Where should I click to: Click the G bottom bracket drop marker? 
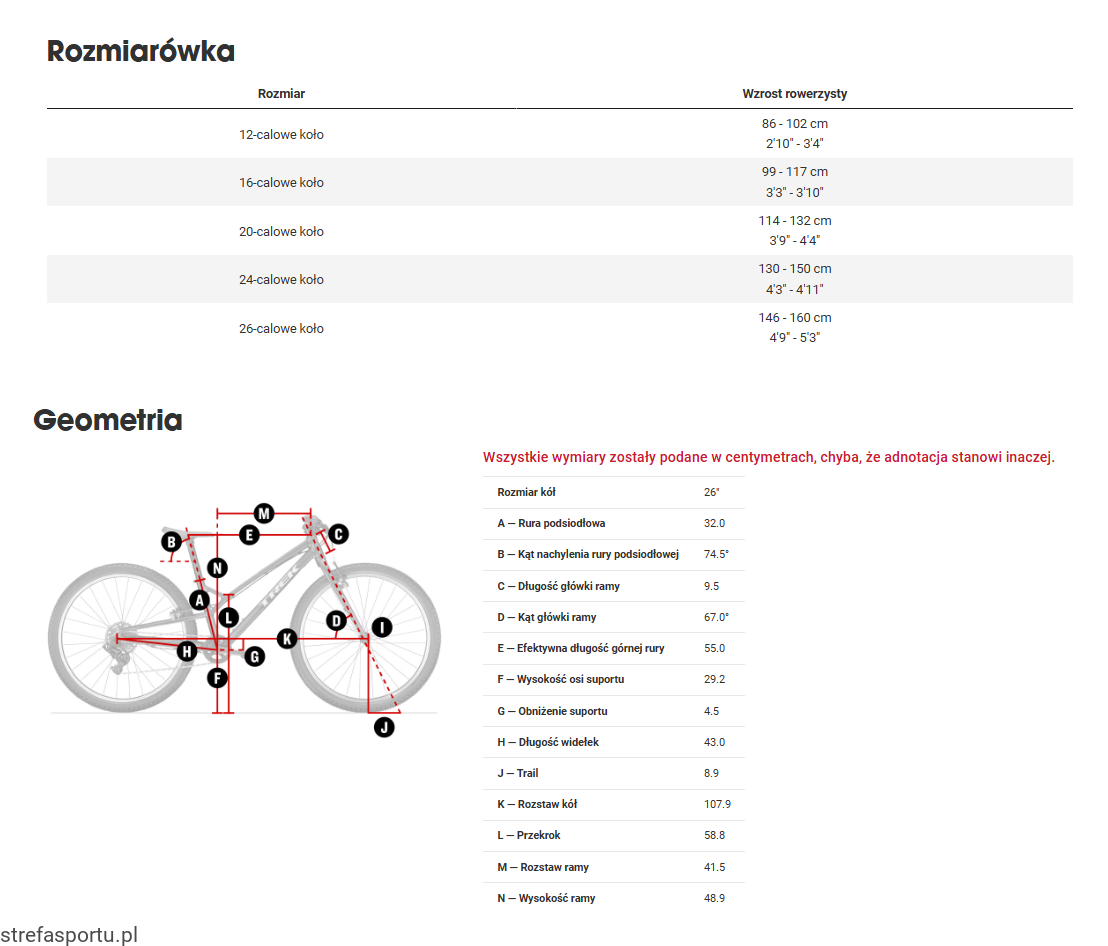[x=254, y=656]
